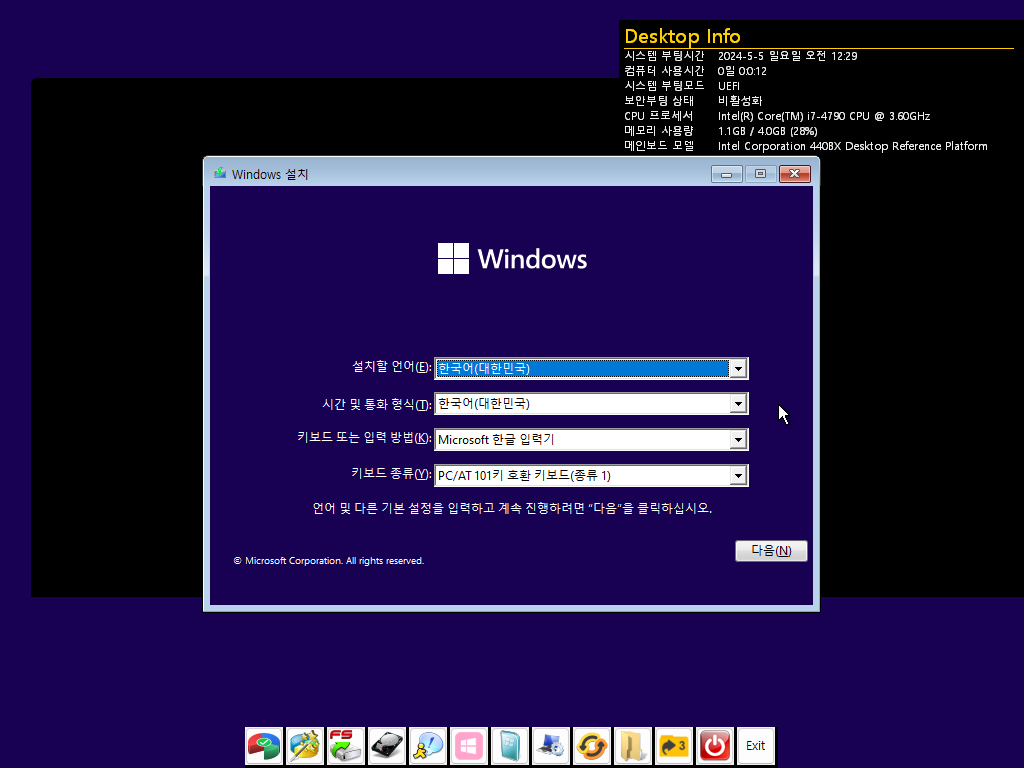The image size is (1024, 768).
Task: Click the Desktop Info heading
Action: pos(682,36)
